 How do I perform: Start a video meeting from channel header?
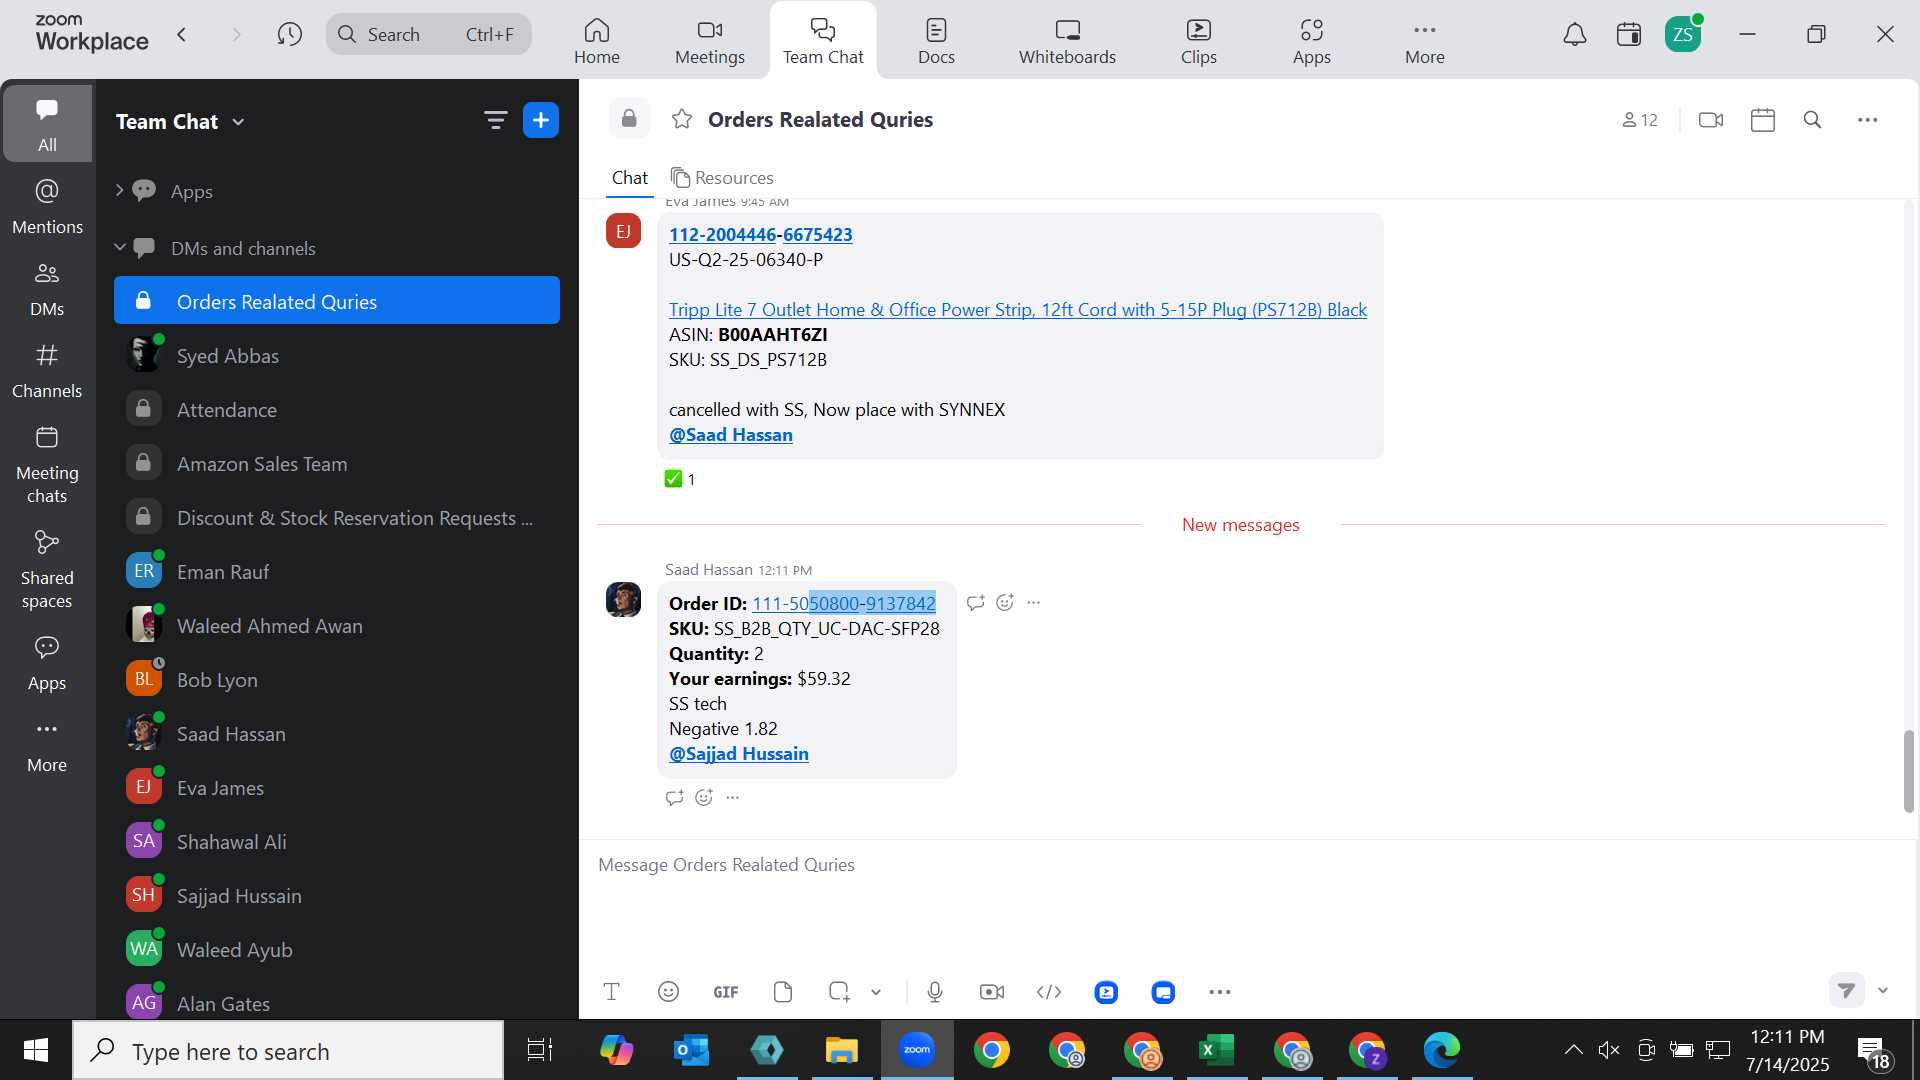pos(1711,120)
